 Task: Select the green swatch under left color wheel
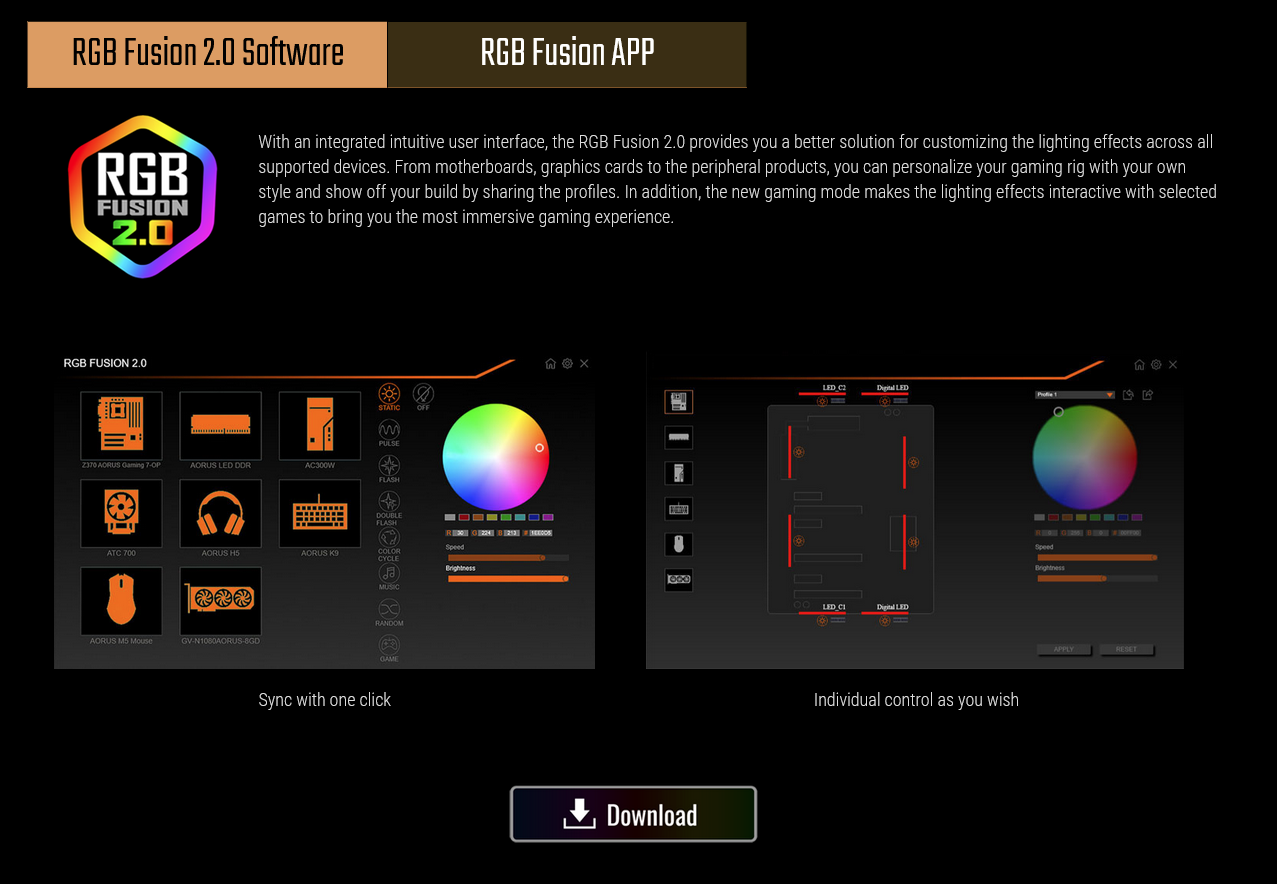click(506, 517)
